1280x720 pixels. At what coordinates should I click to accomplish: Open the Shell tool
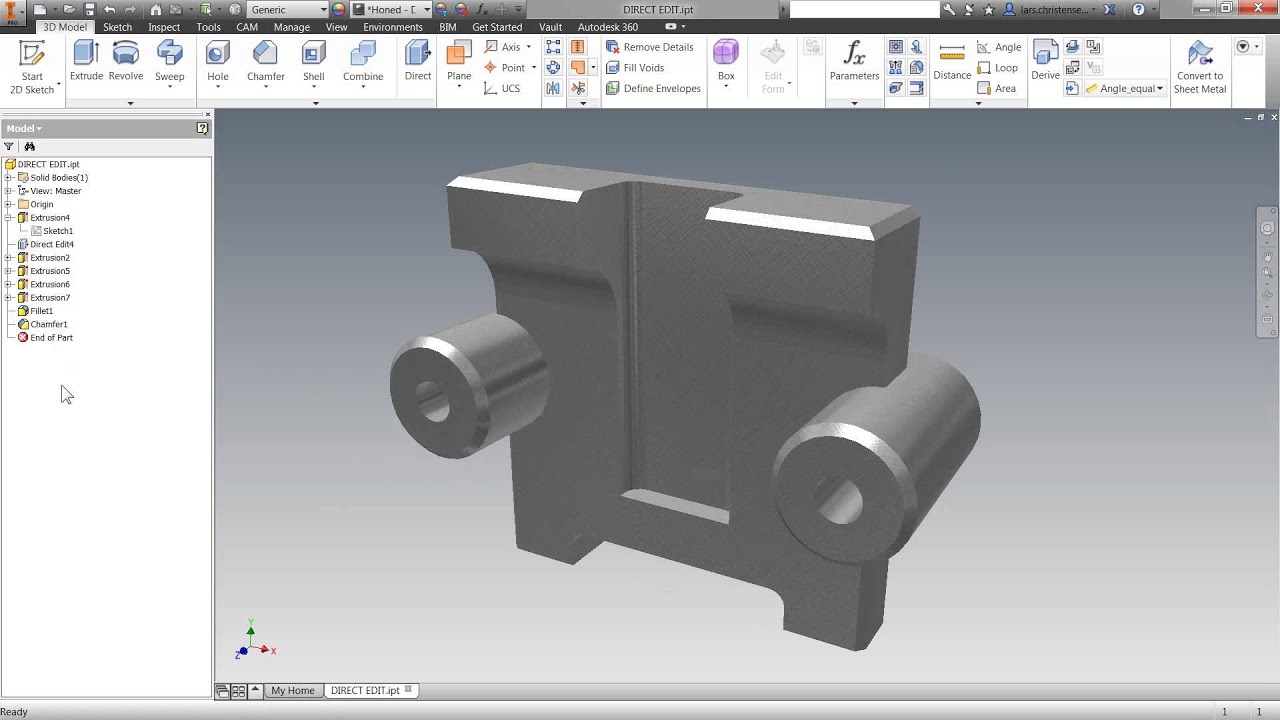click(x=313, y=64)
